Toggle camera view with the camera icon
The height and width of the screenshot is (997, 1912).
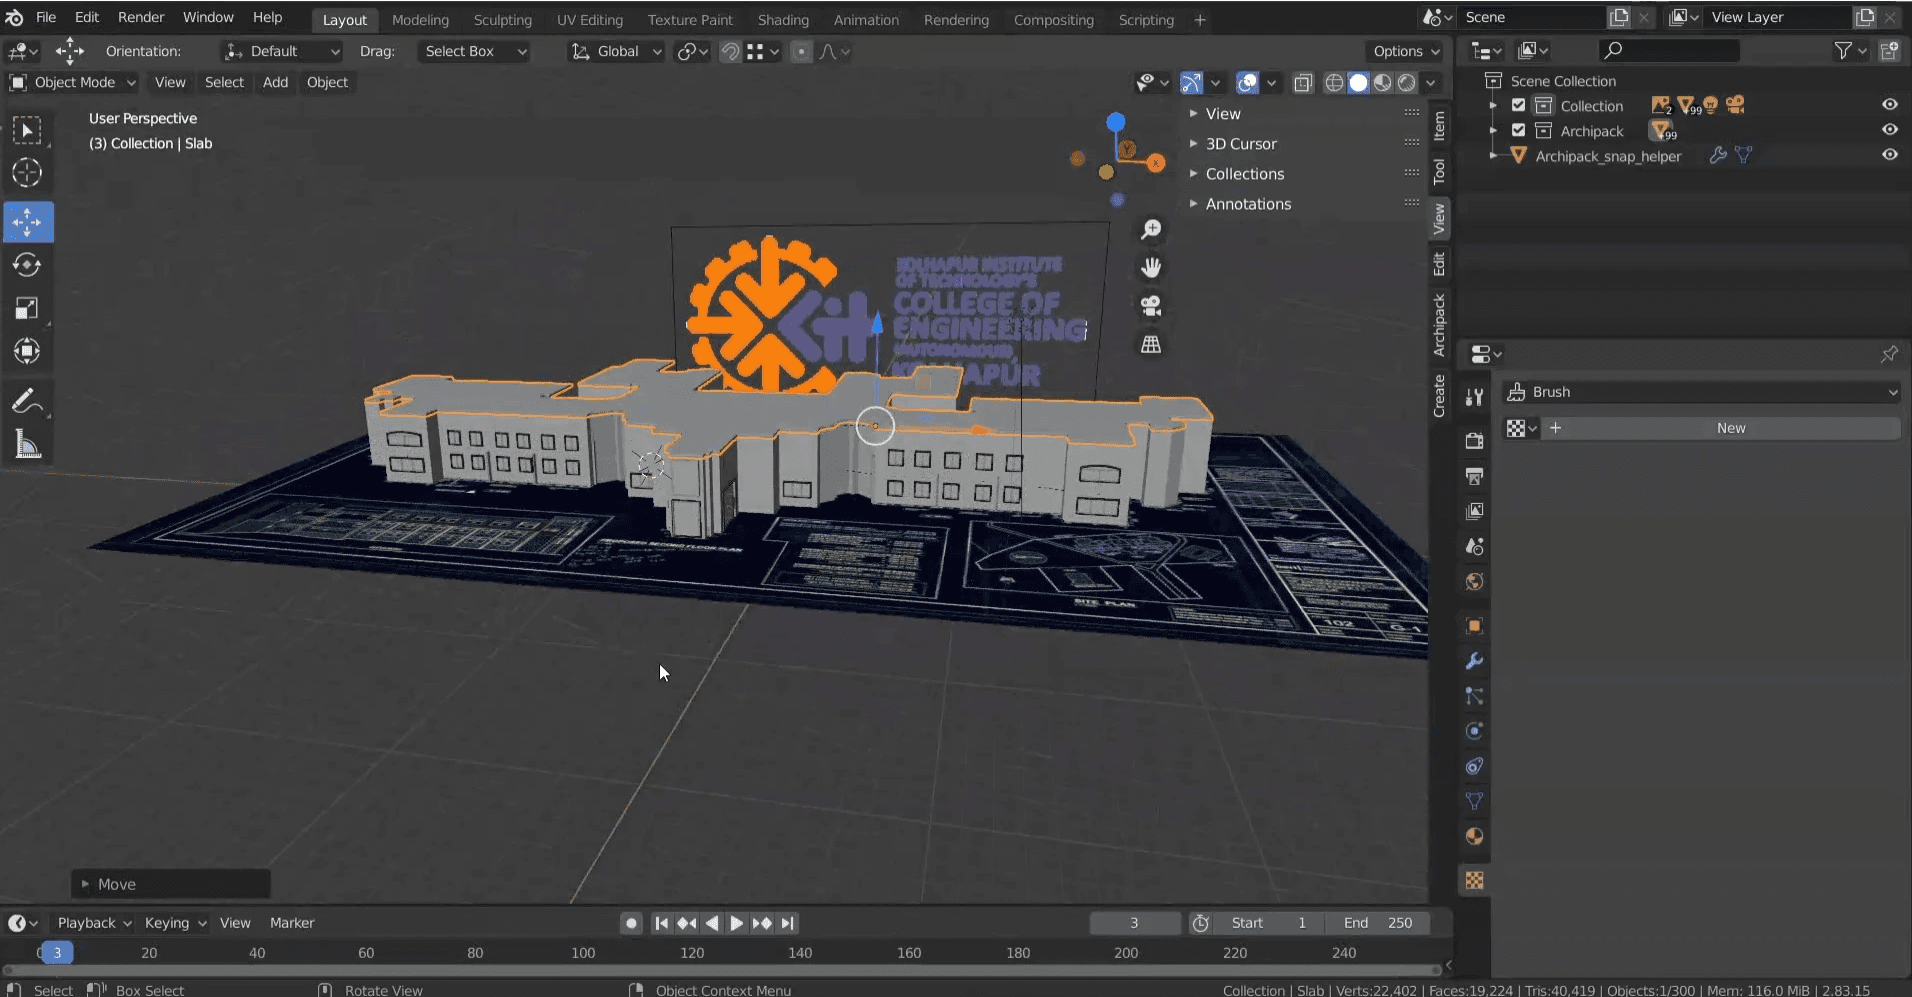click(1151, 306)
